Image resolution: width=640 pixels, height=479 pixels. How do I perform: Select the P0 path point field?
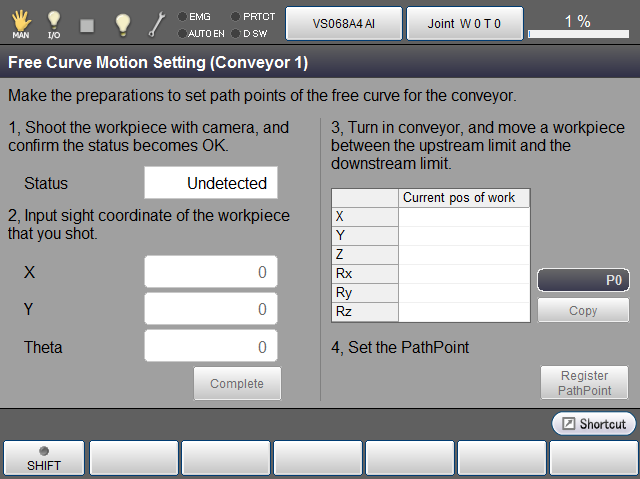point(583,281)
